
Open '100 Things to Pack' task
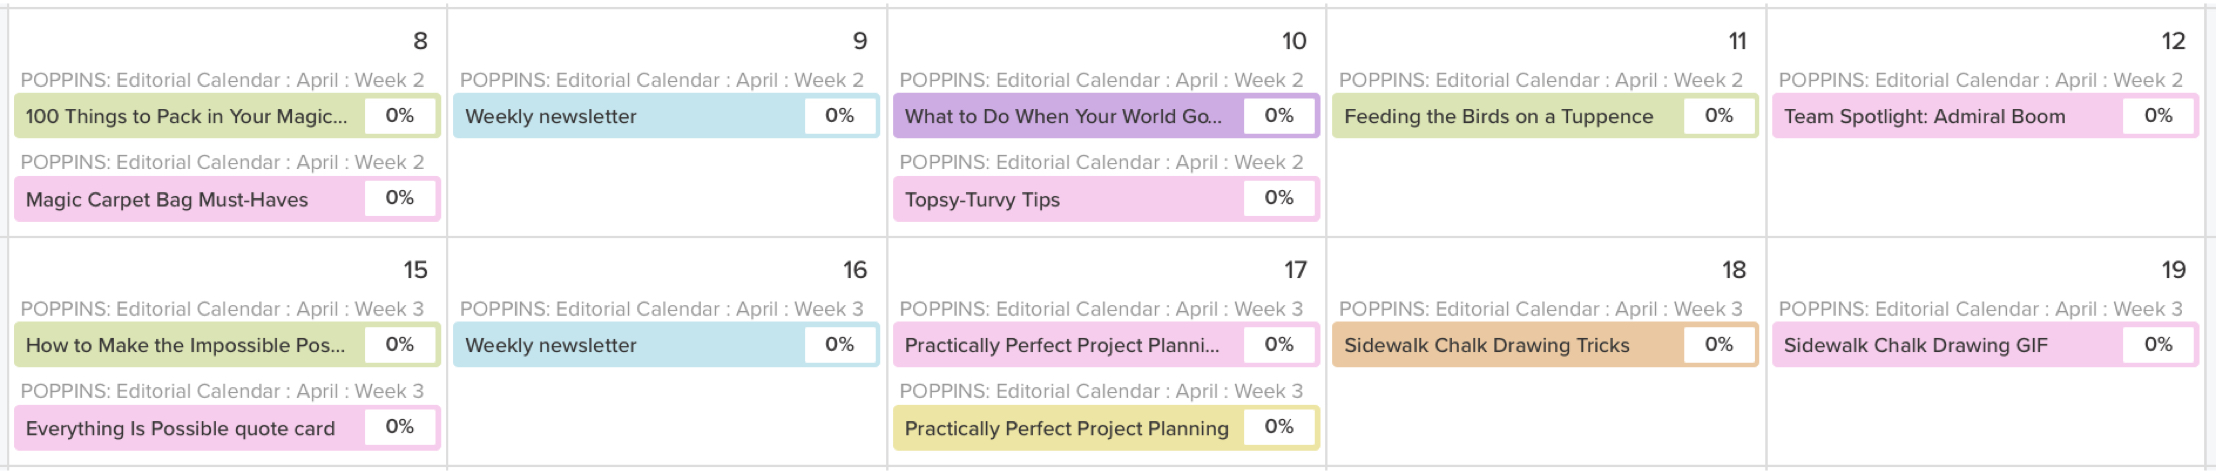(187, 116)
